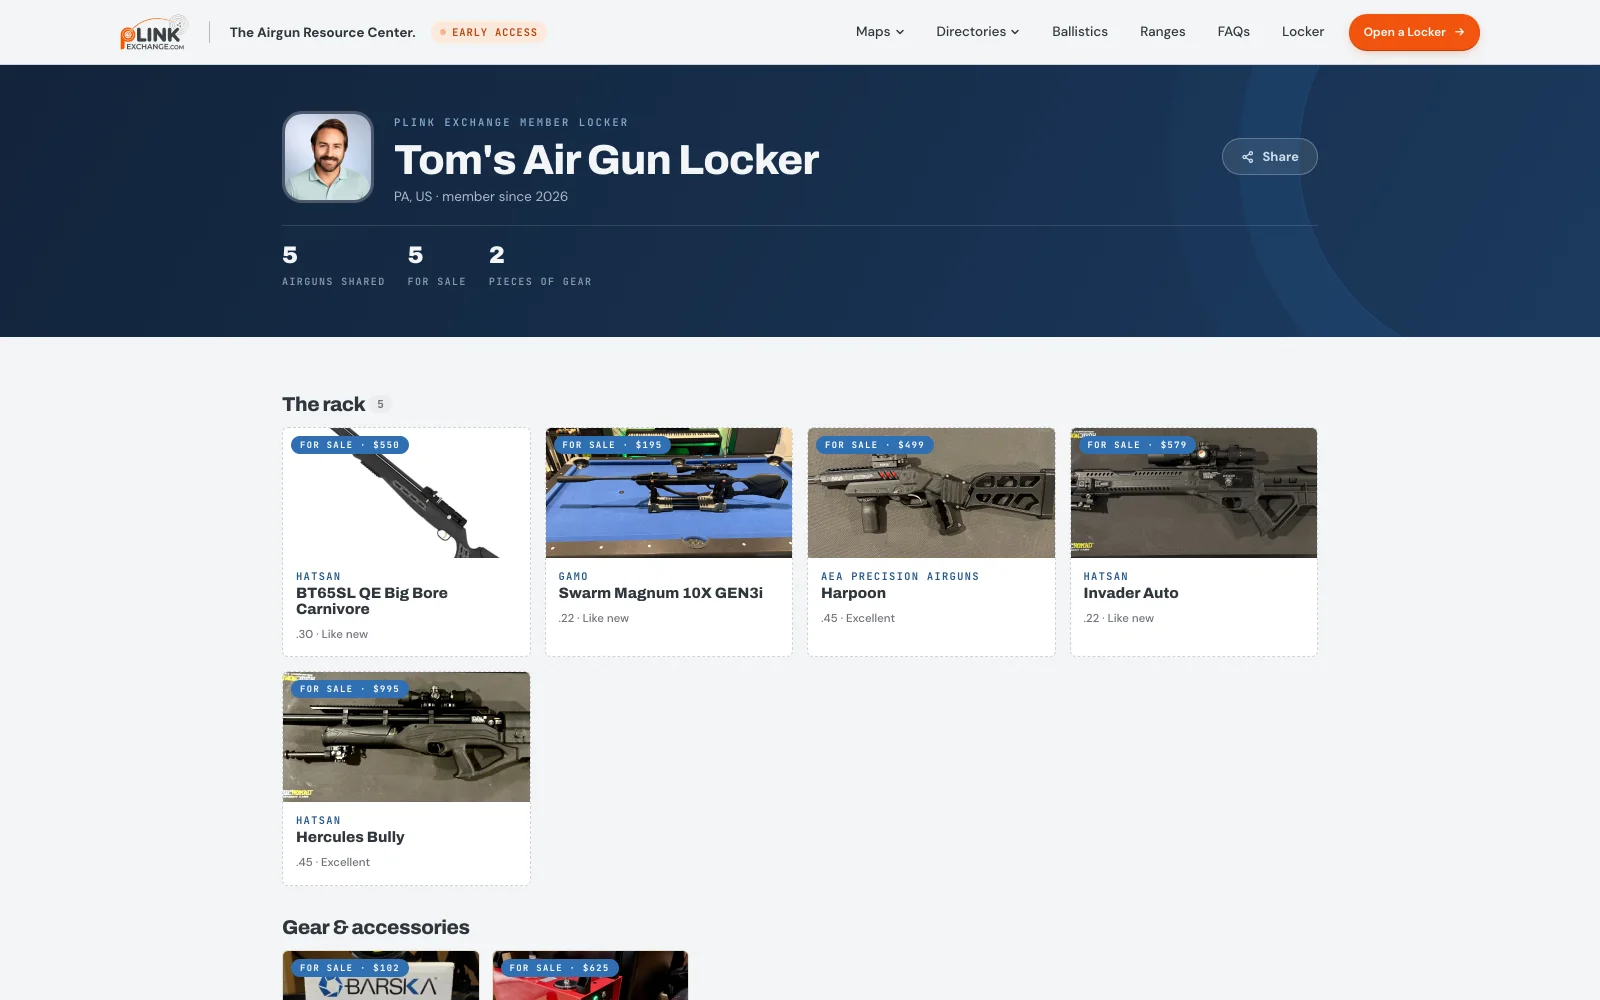Click the For Sale $195 badge
Image resolution: width=1600 pixels, height=1000 pixels.
point(612,445)
